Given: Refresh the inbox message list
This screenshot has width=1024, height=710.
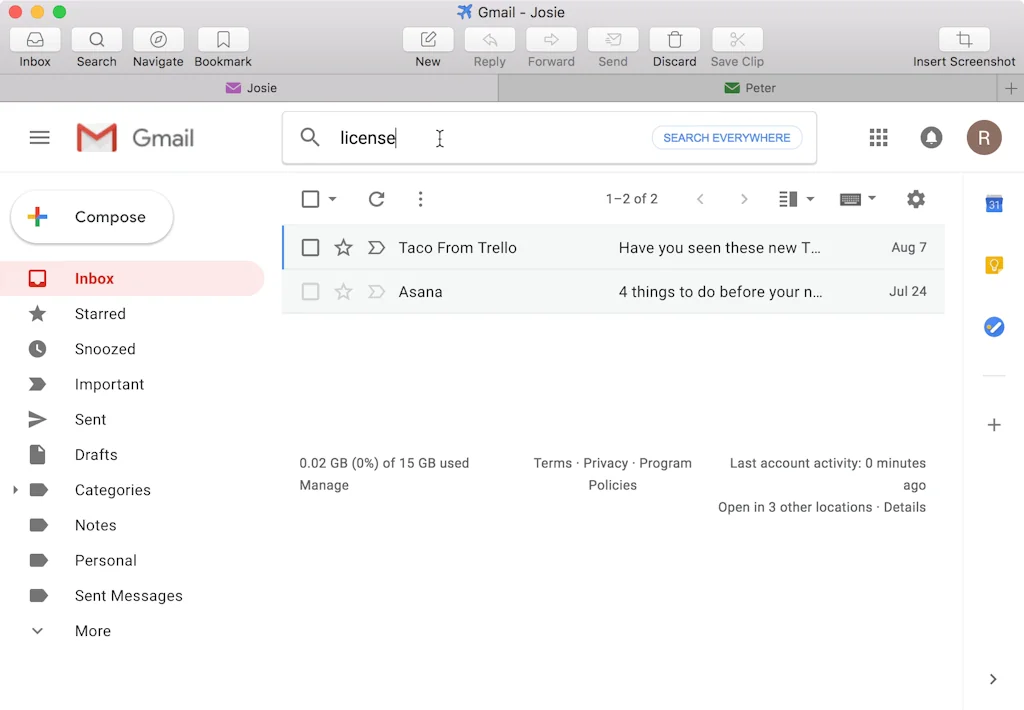Looking at the screenshot, I should coord(376,199).
